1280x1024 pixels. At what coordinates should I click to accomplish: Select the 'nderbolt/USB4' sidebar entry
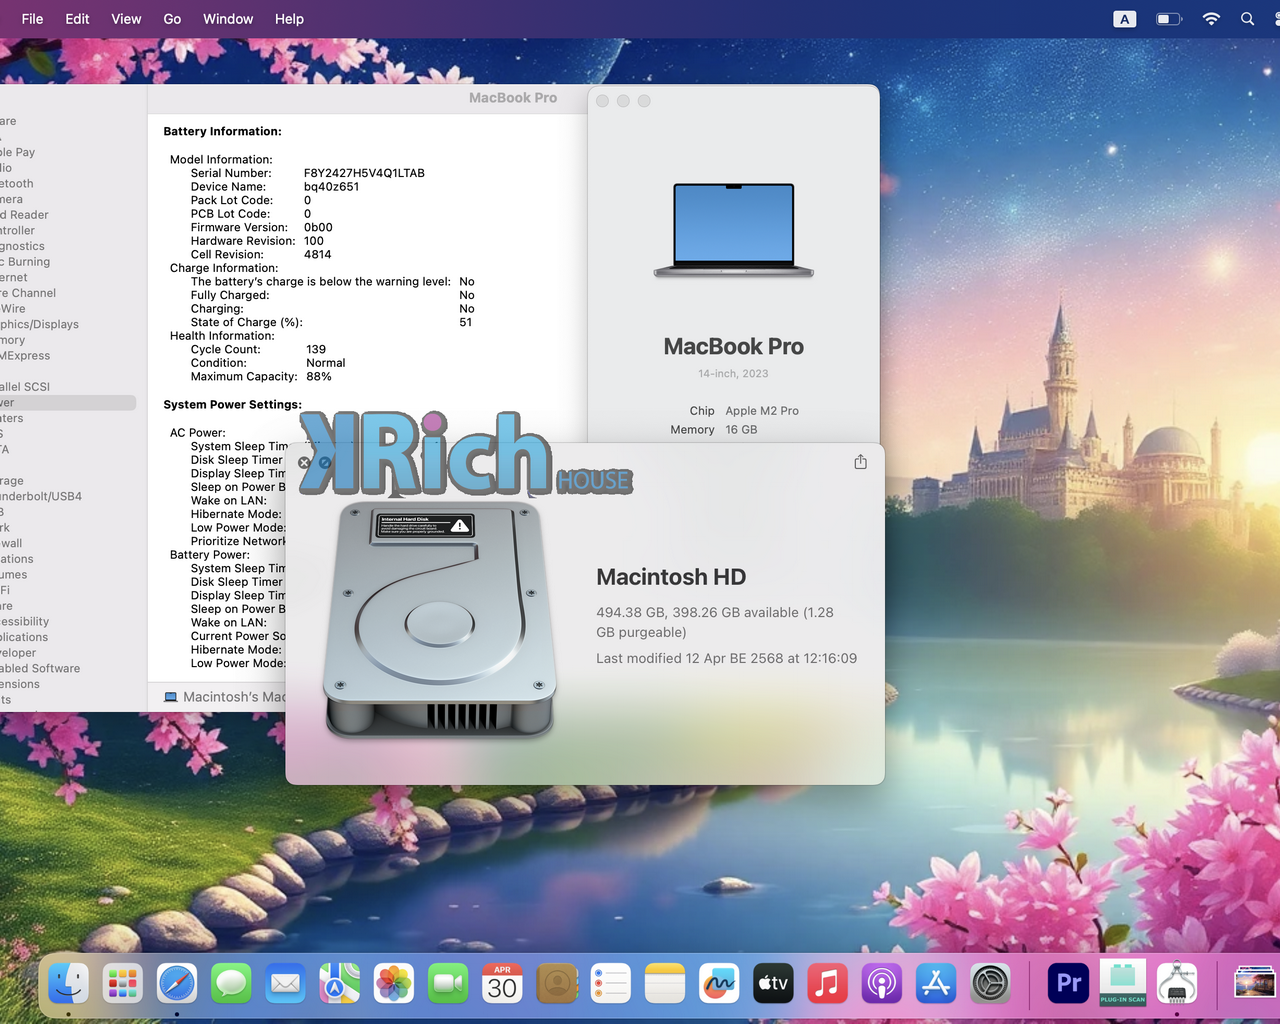coord(41,496)
